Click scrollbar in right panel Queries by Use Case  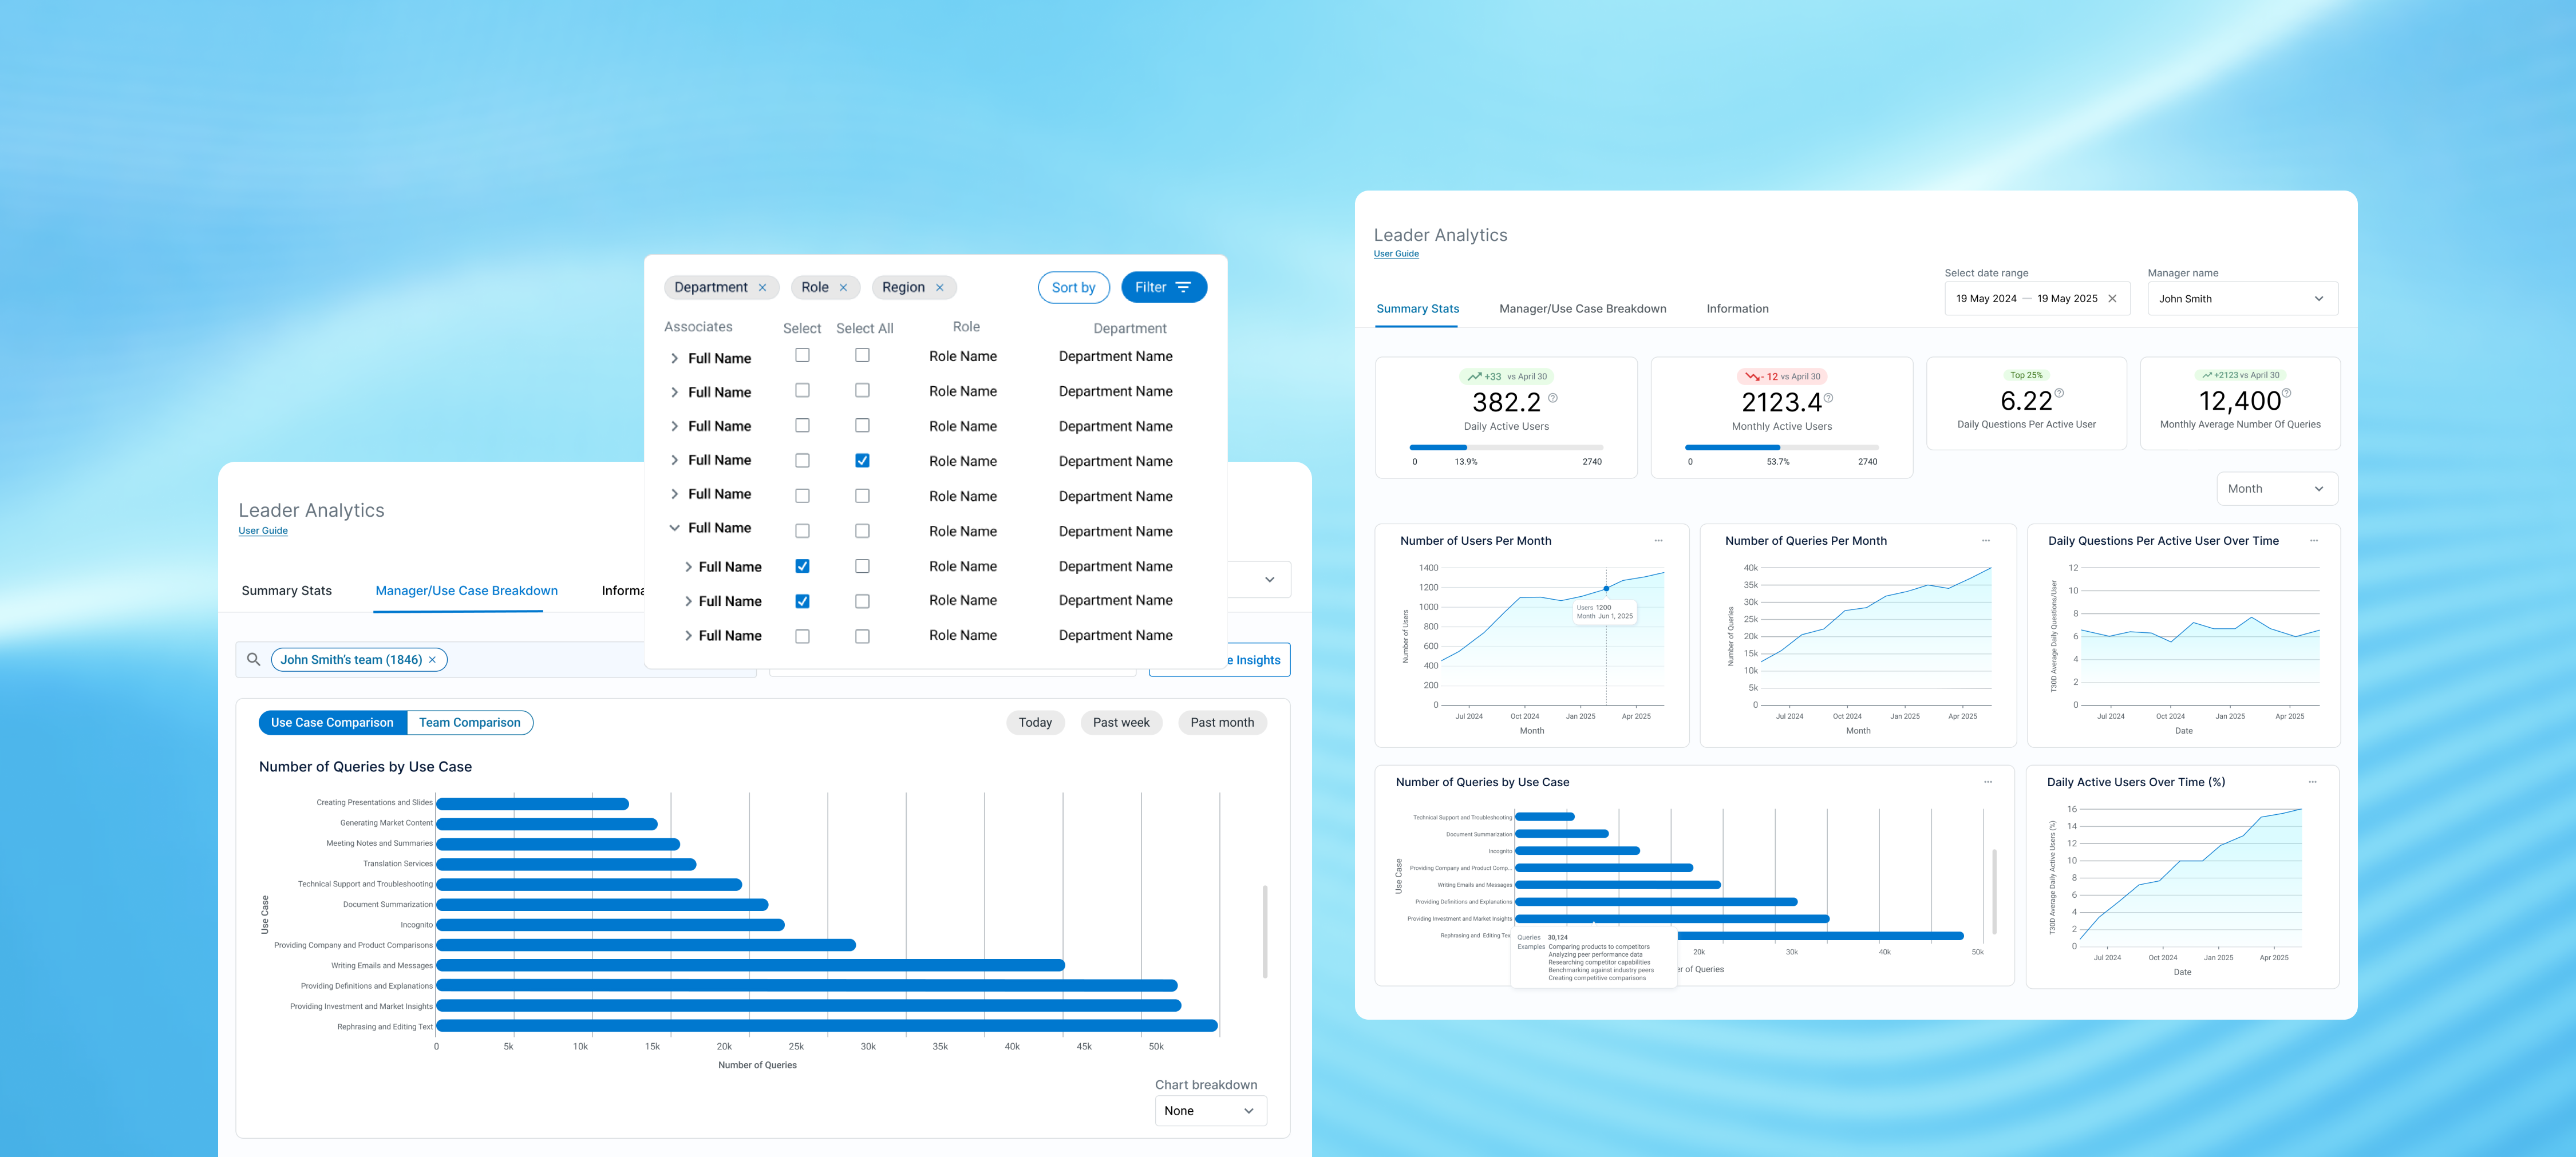point(1994,892)
